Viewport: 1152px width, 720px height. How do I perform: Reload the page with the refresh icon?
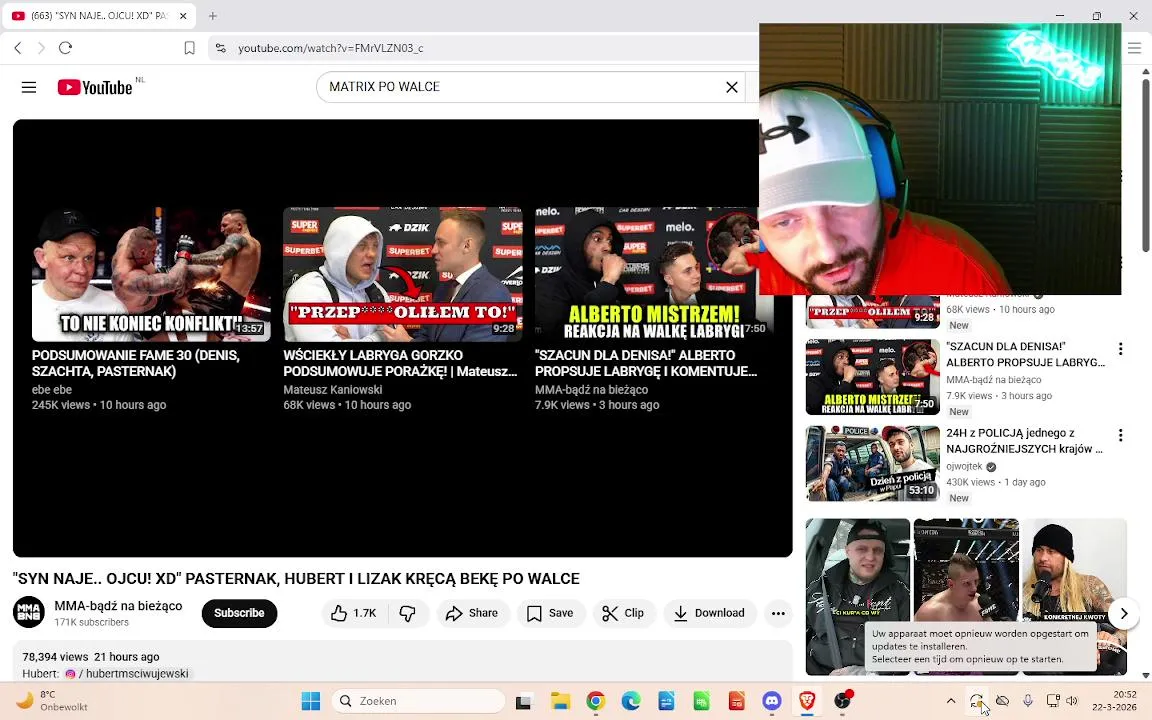click(65, 48)
